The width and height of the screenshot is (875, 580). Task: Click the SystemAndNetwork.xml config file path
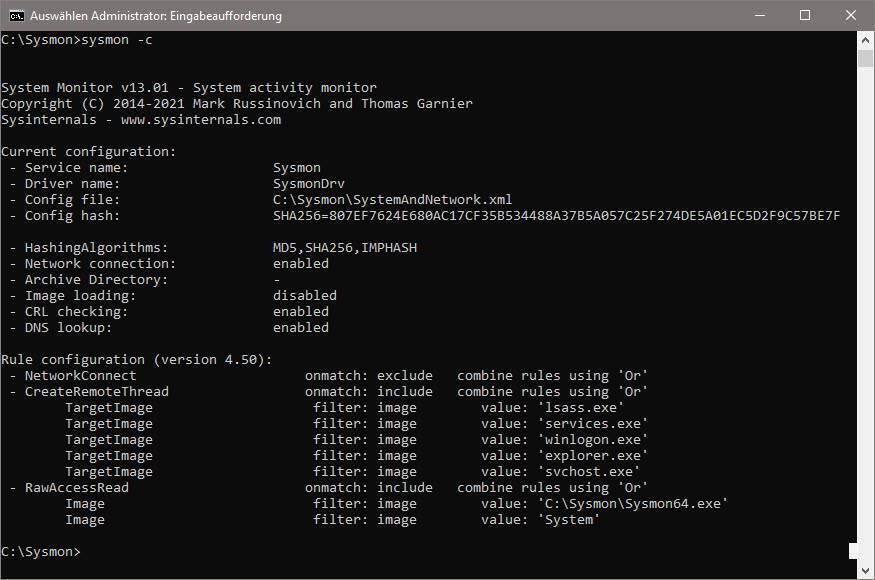click(392, 200)
